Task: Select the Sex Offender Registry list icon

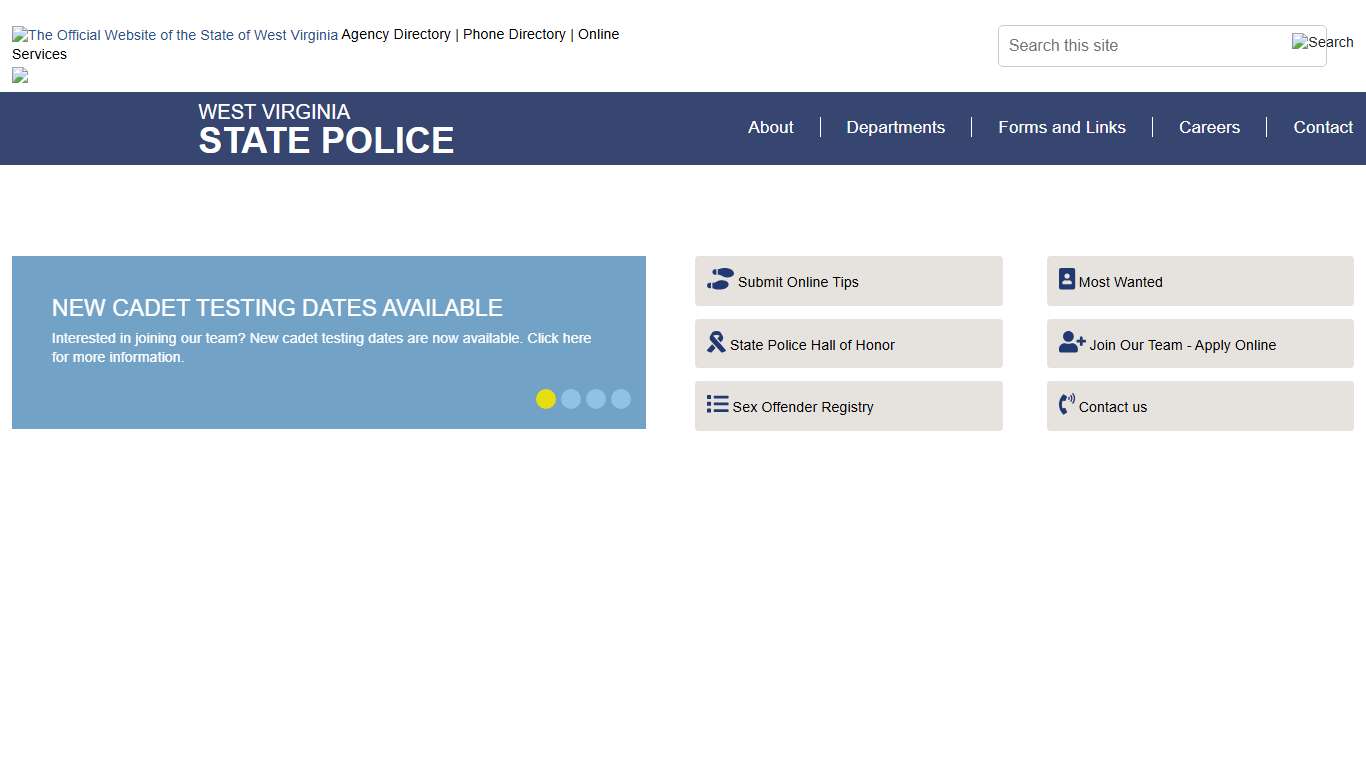Action: pyautogui.click(x=717, y=404)
